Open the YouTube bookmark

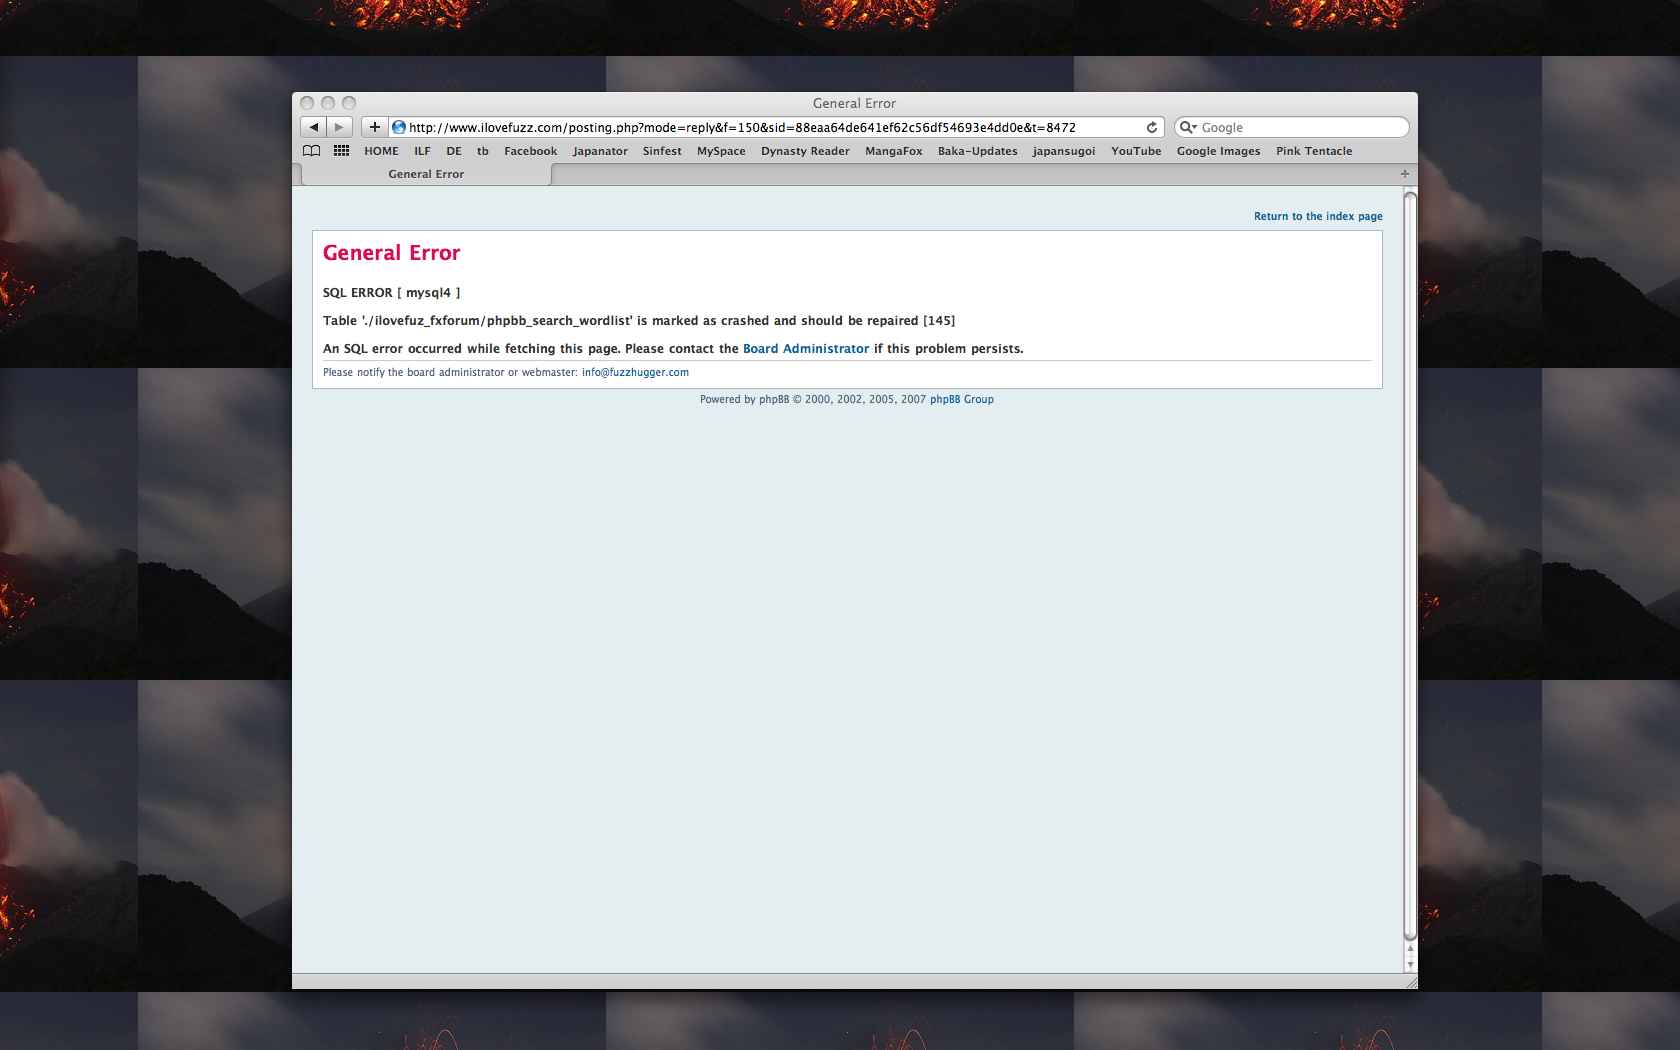1136,151
